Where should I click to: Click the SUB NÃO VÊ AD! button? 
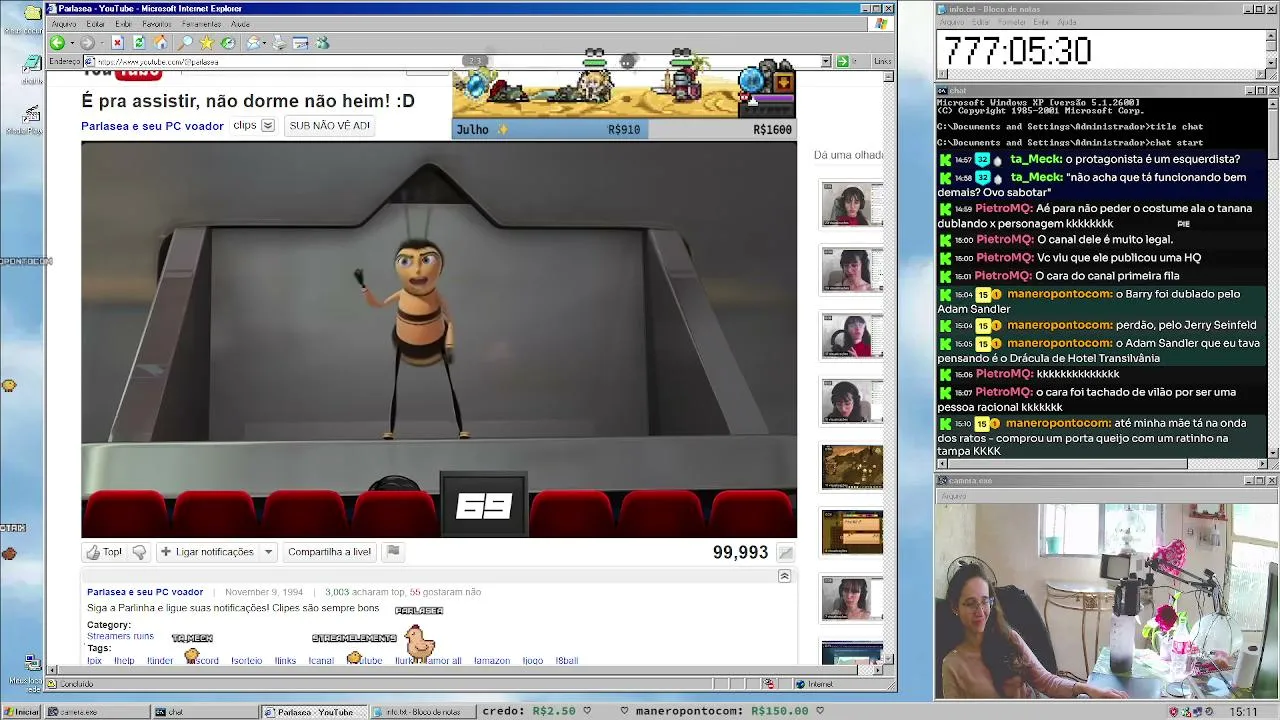pyautogui.click(x=329, y=126)
